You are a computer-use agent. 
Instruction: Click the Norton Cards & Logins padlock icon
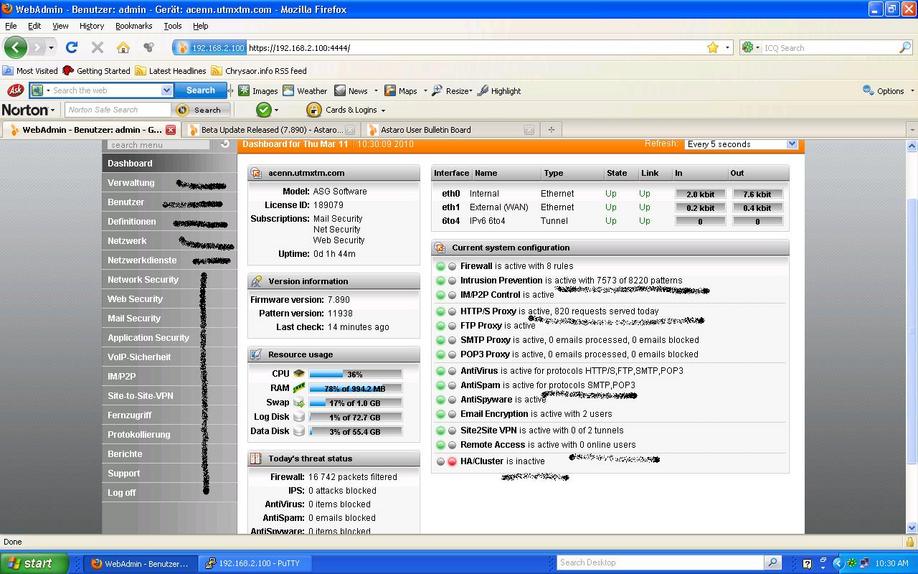(x=313, y=110)
